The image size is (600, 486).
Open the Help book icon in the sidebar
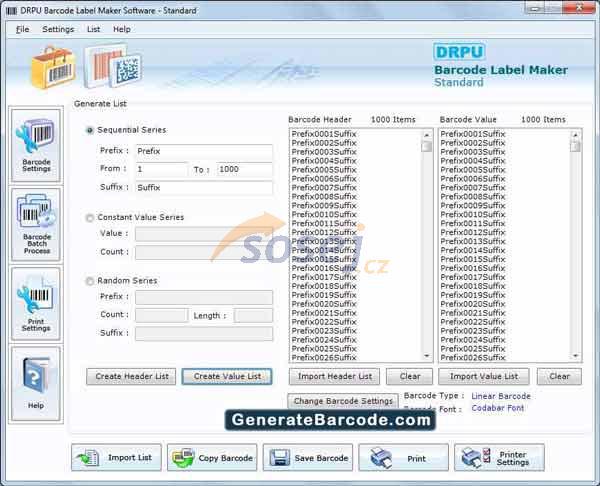pos(36,383)
